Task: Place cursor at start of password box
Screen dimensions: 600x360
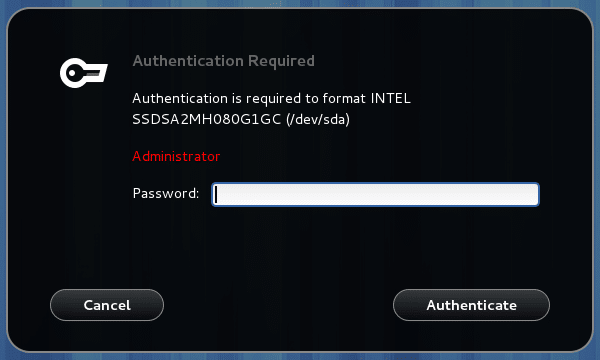Action: coord(216,194)
